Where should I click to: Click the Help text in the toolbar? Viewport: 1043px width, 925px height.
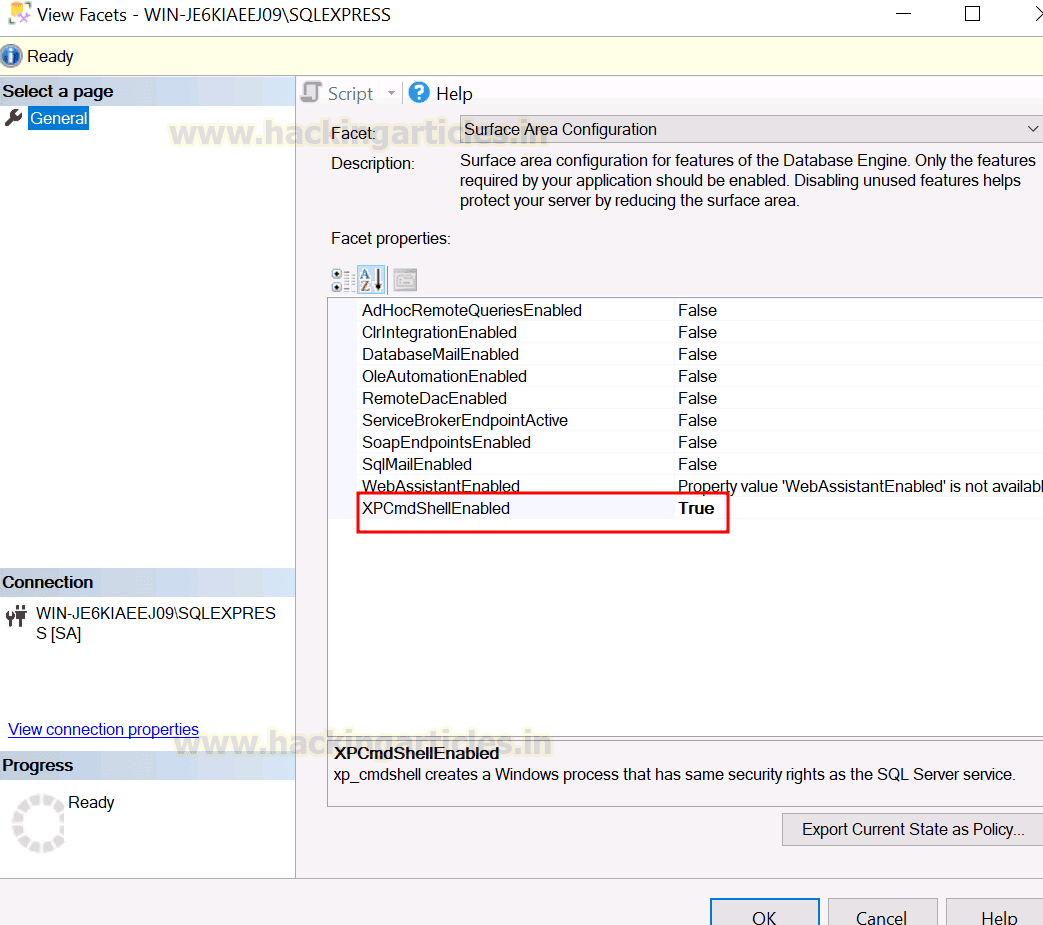point(454,94)
